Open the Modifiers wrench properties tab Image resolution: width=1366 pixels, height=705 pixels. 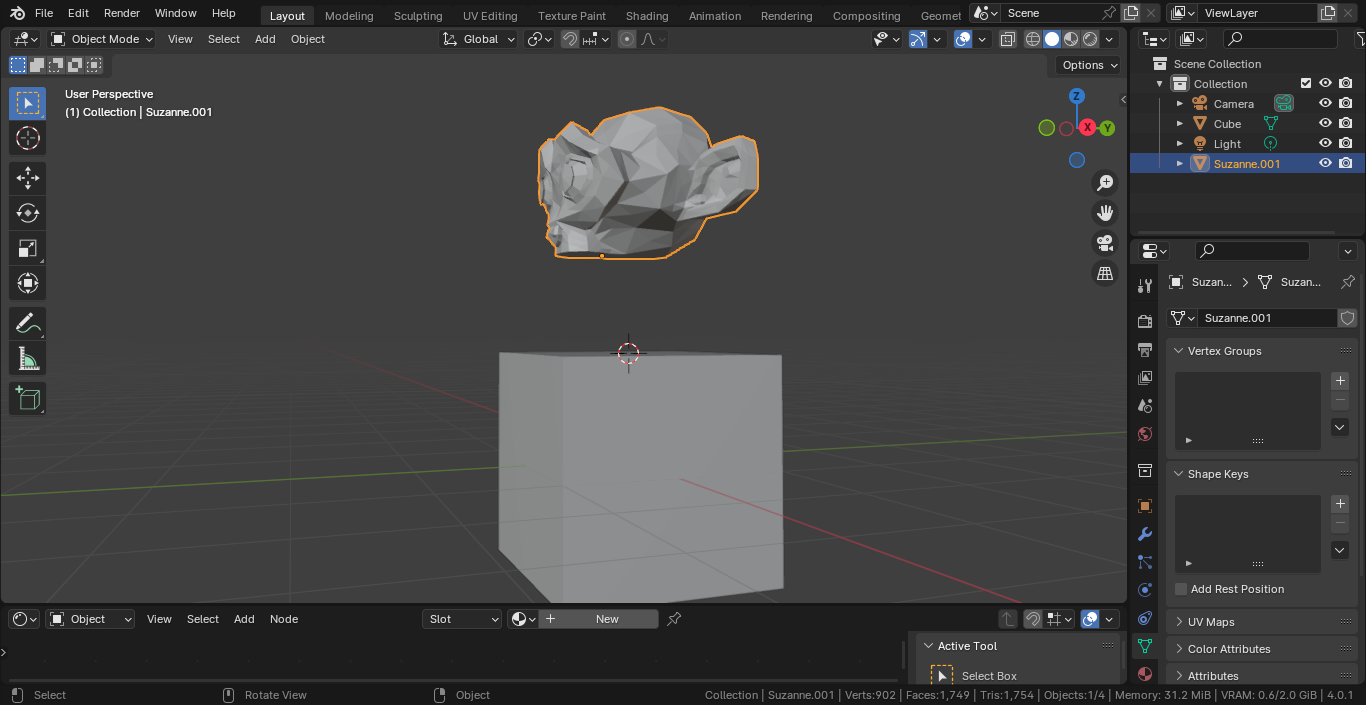coord(1145,534)
